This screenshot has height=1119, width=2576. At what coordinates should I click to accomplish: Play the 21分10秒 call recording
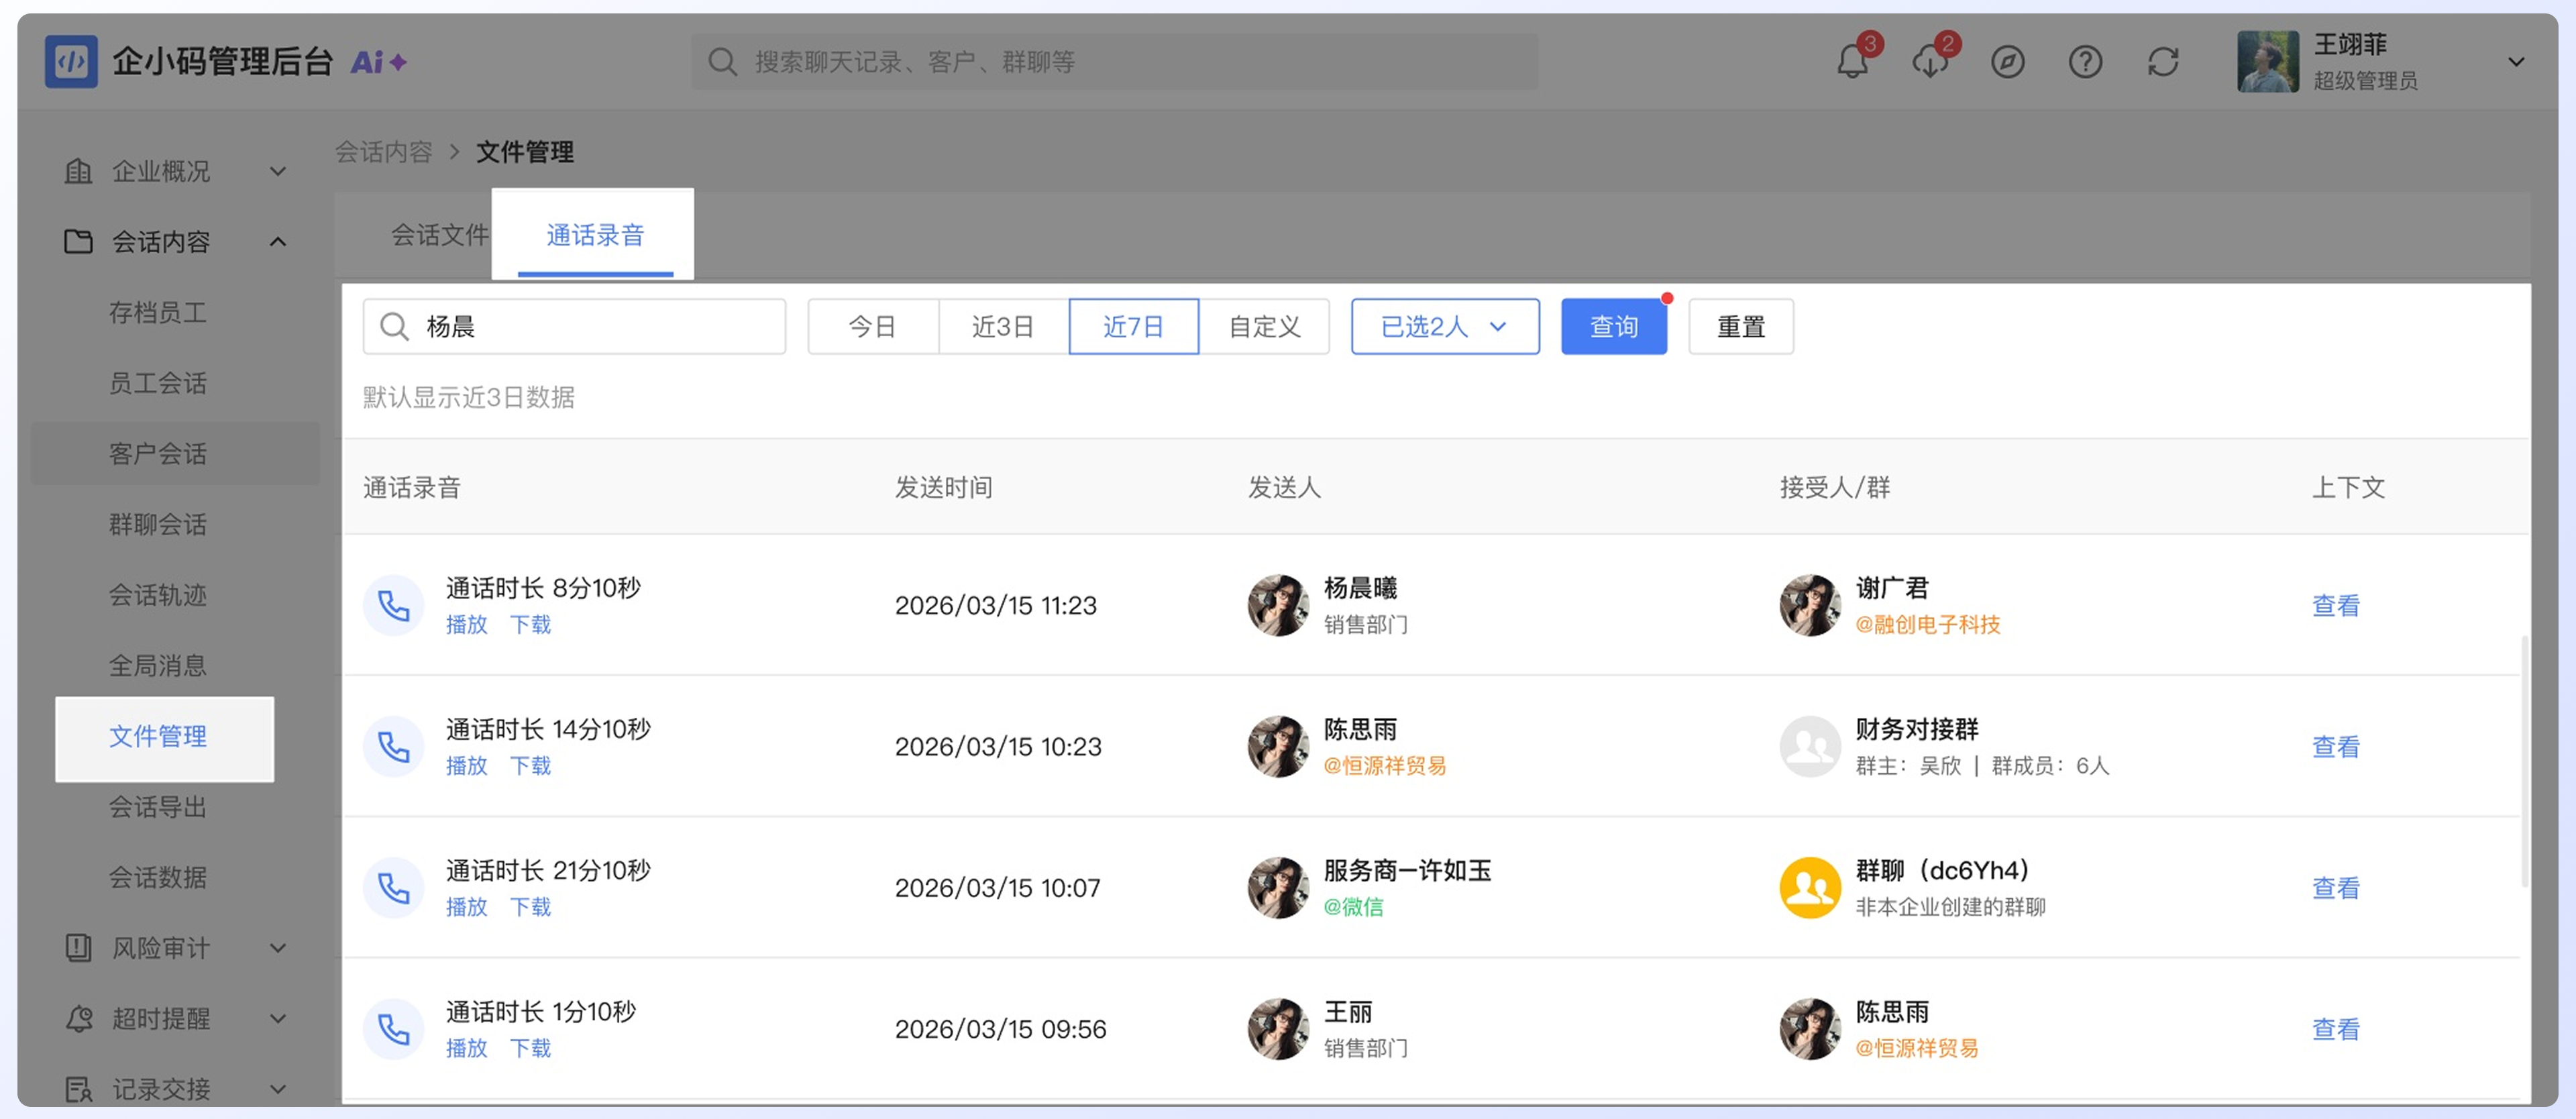tap(466, 907)
